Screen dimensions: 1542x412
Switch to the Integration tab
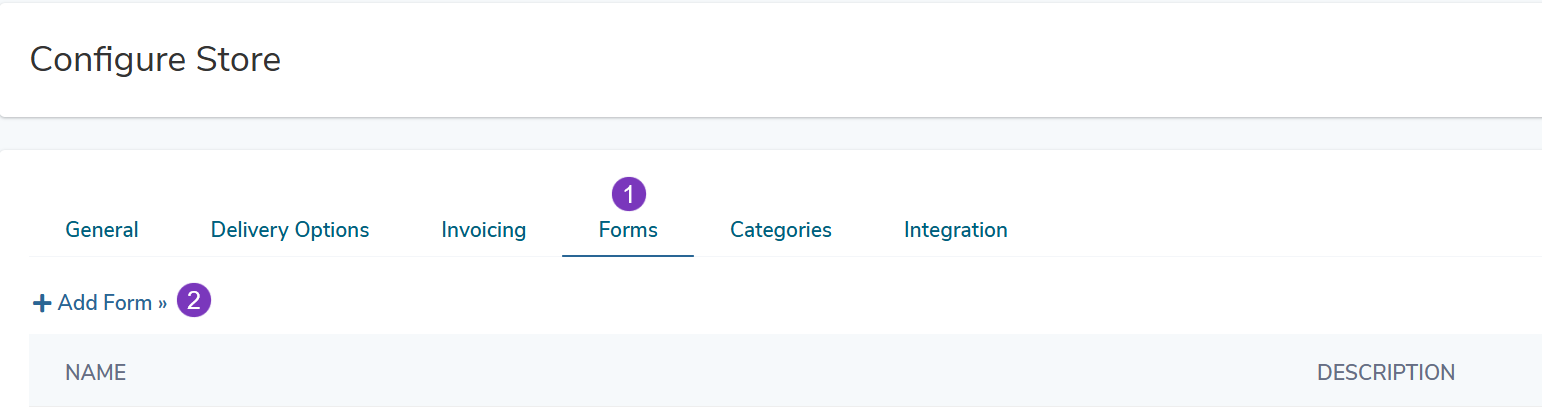[956, 230]
